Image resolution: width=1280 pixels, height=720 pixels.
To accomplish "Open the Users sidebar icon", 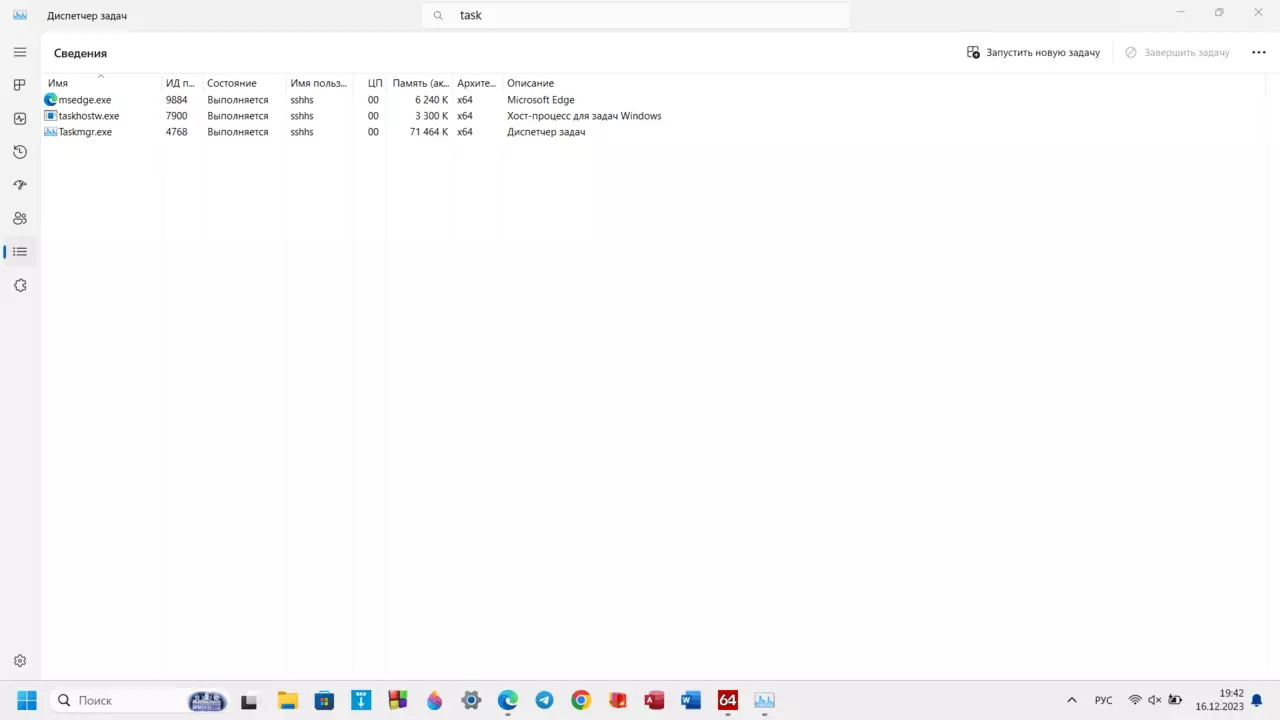I will 20,218.
